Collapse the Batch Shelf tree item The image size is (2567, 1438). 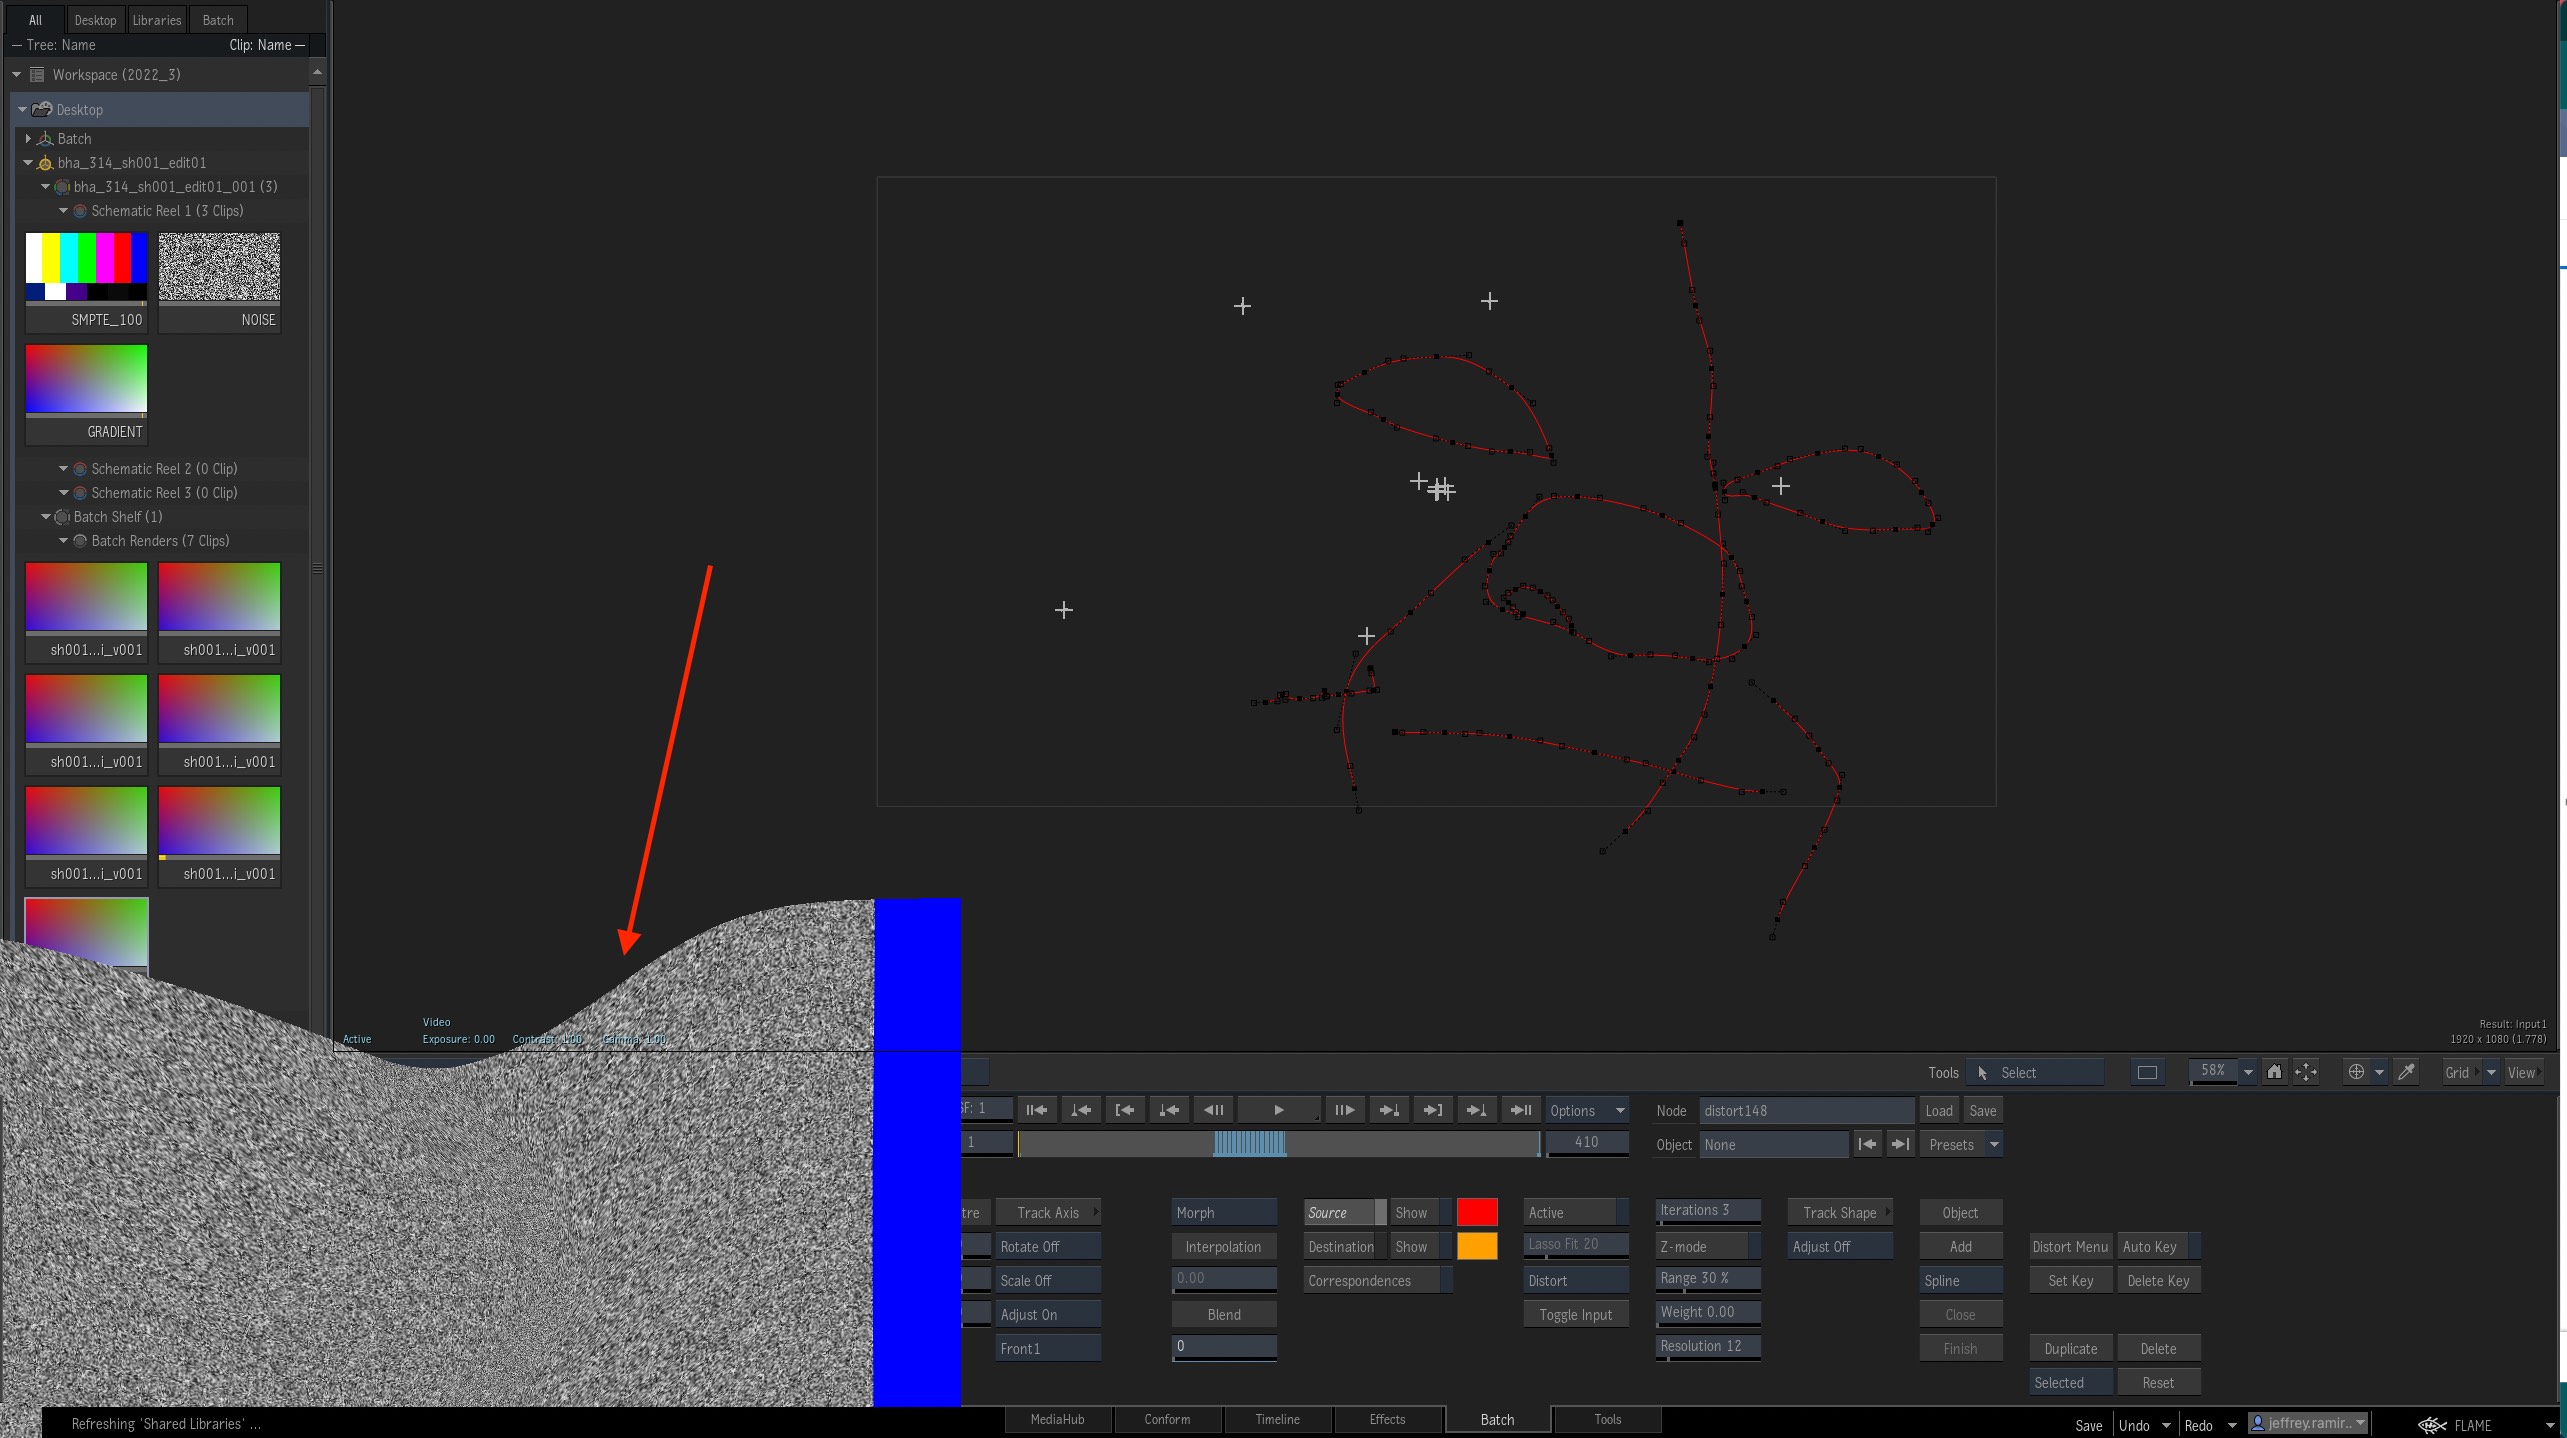point(46,517)
